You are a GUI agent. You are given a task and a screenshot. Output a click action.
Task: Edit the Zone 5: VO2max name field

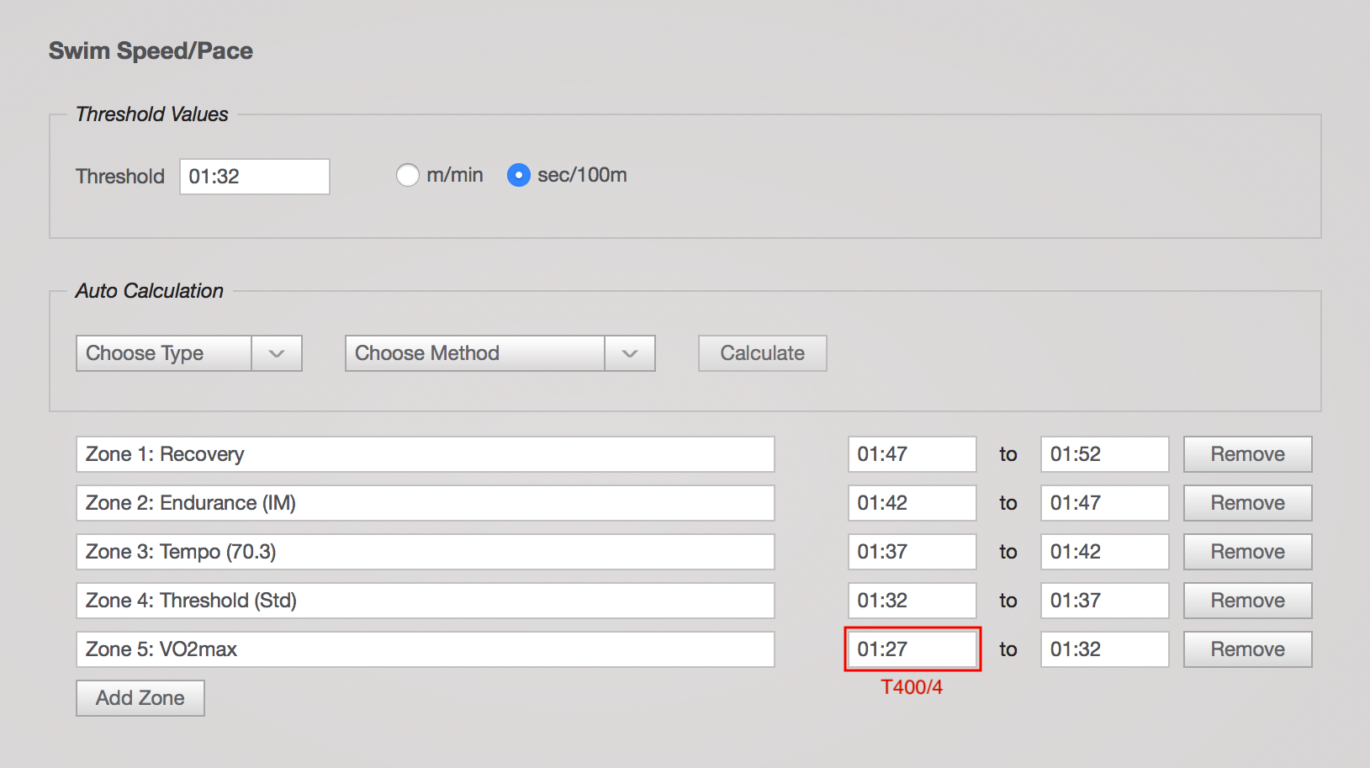click(x=425, y=650)
